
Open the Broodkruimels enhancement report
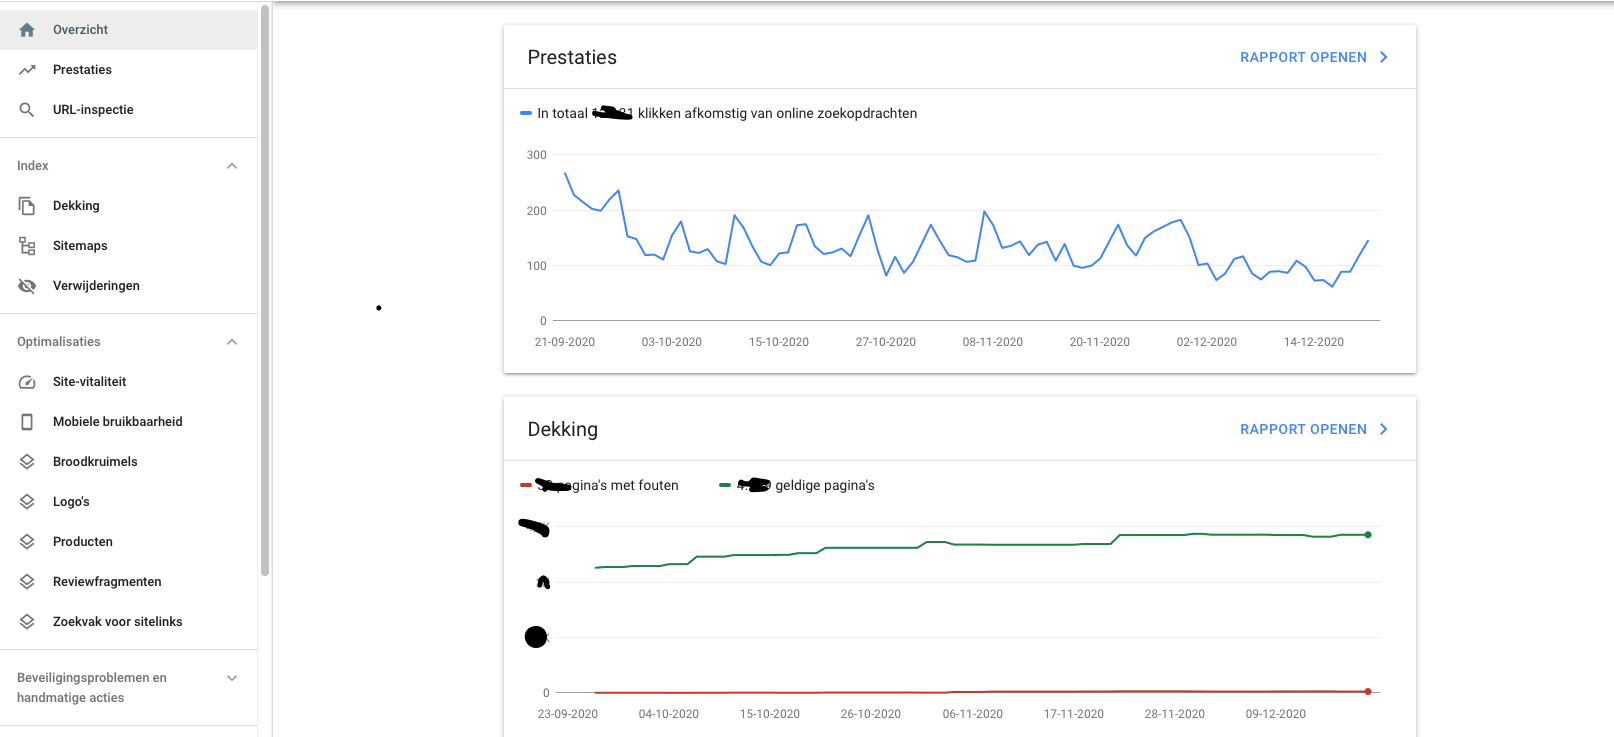click(128, 462)
